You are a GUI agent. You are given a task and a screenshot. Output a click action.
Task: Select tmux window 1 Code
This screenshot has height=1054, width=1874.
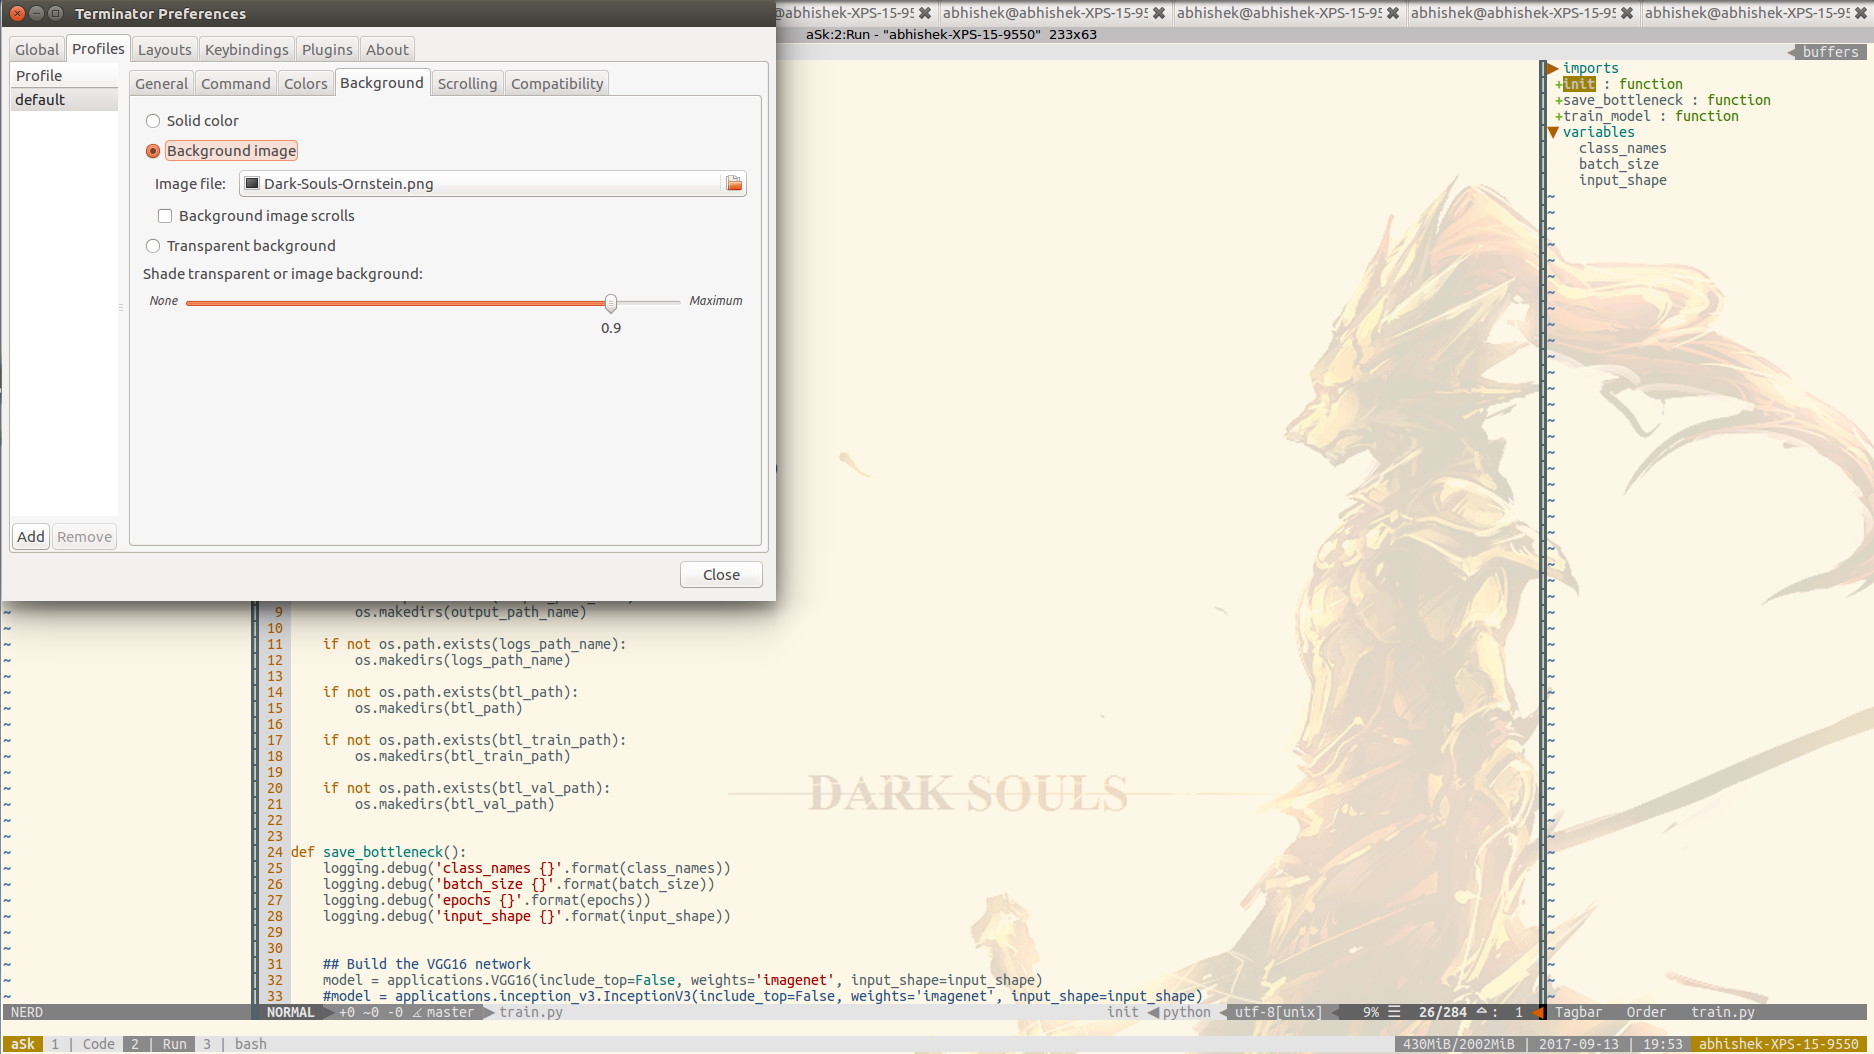[x=82, y=1044]
